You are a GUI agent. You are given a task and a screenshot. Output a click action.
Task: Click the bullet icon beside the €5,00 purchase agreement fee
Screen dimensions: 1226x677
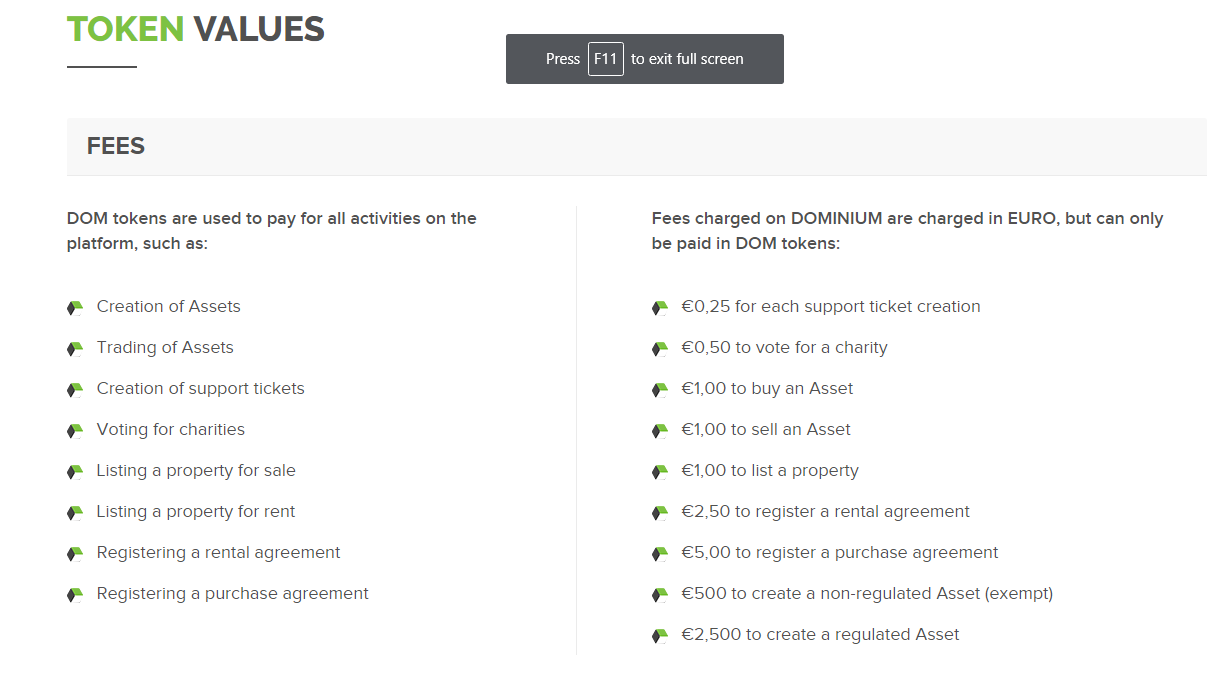click(x=660, y=554)
